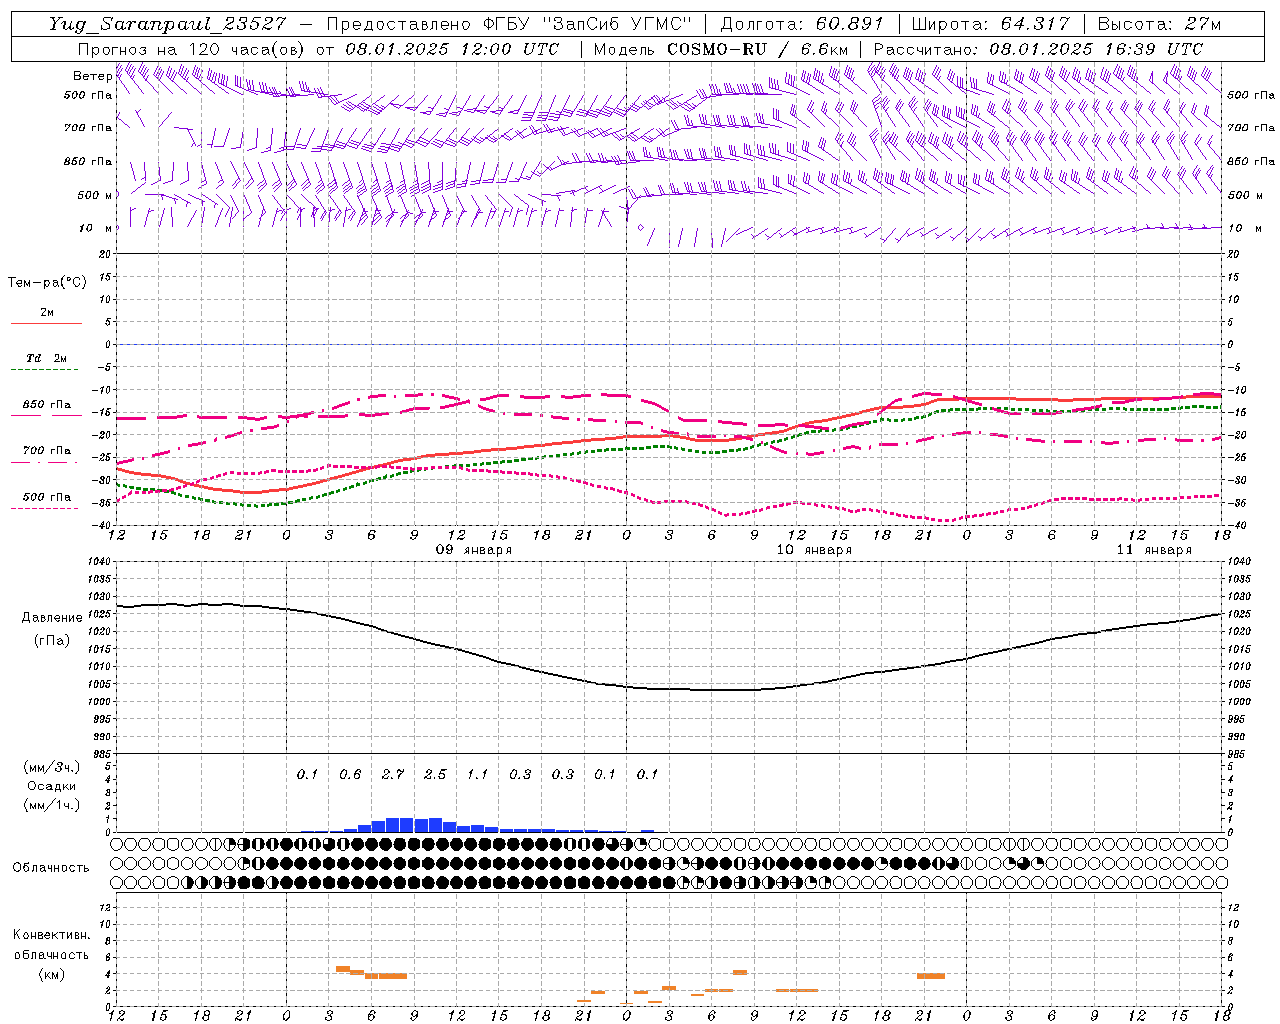
Task: Click 'Рассчитано: 08.01.2025 16:39 UTC' timestamp
Action: coord(1038,49)
